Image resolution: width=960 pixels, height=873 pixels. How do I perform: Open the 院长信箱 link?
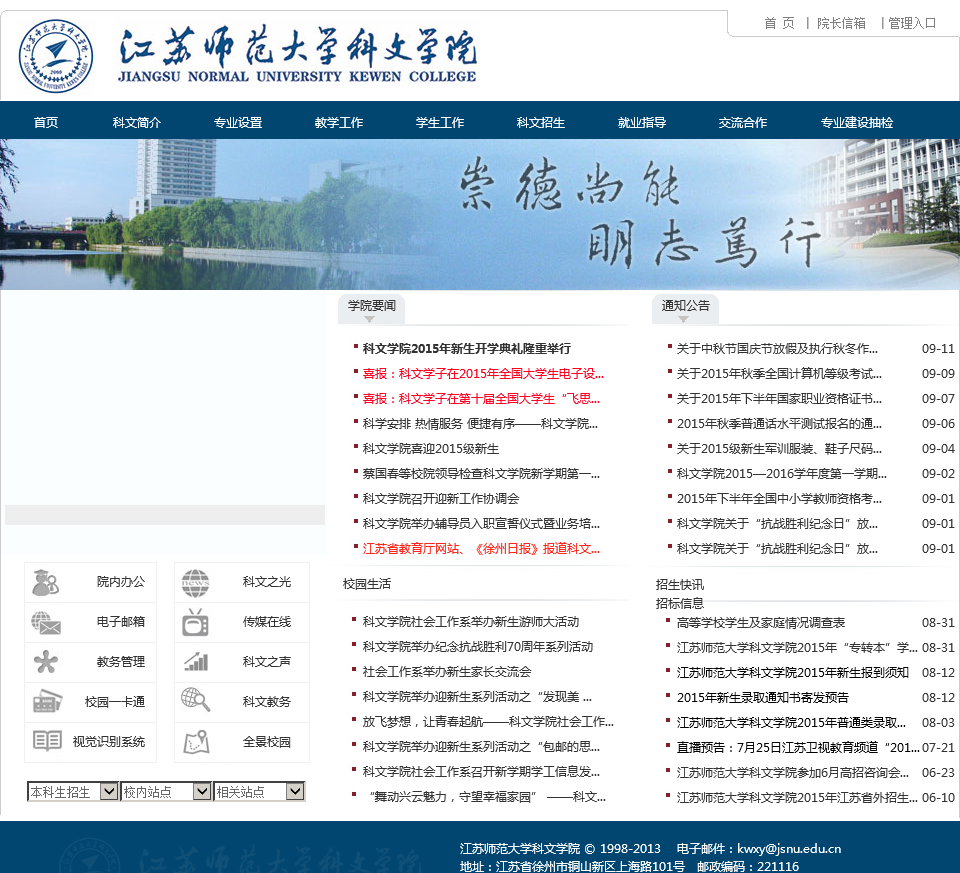pyautogui.click(x=841, y=23)
